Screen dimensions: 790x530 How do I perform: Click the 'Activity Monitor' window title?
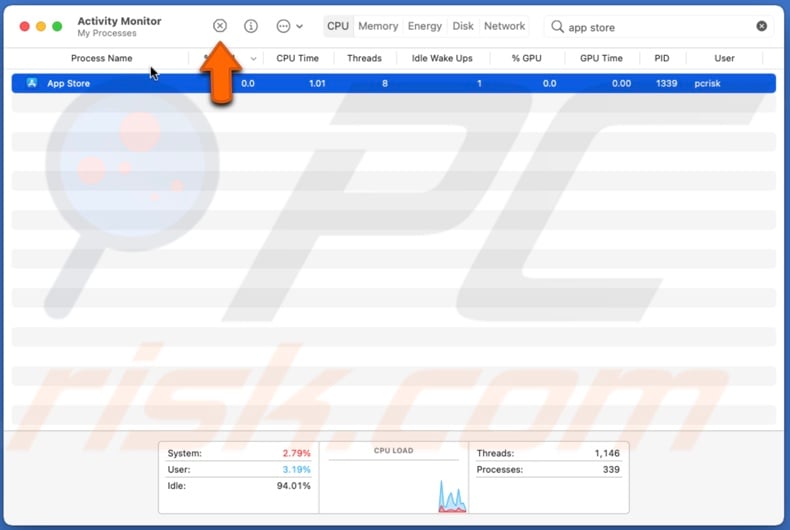(x=119, y=21)
